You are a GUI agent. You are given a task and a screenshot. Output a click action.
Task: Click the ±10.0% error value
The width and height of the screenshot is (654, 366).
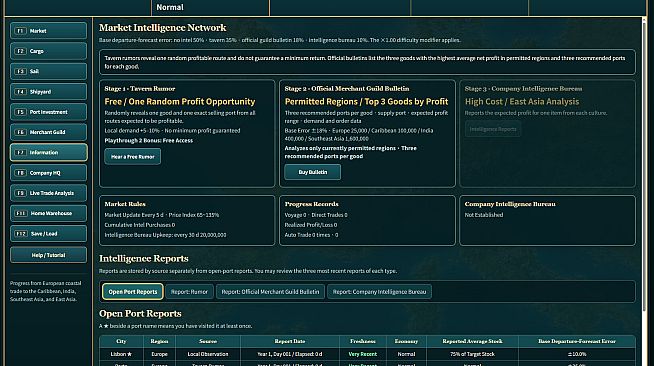tap(577, 354)
